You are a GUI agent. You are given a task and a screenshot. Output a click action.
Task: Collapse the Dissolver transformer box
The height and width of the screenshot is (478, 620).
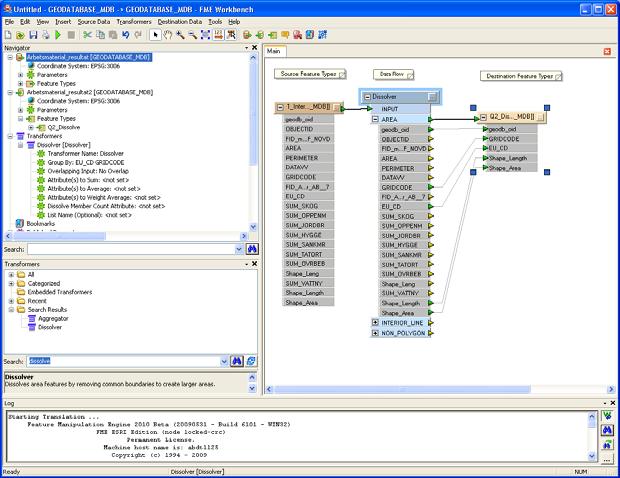tap(367, 97)
